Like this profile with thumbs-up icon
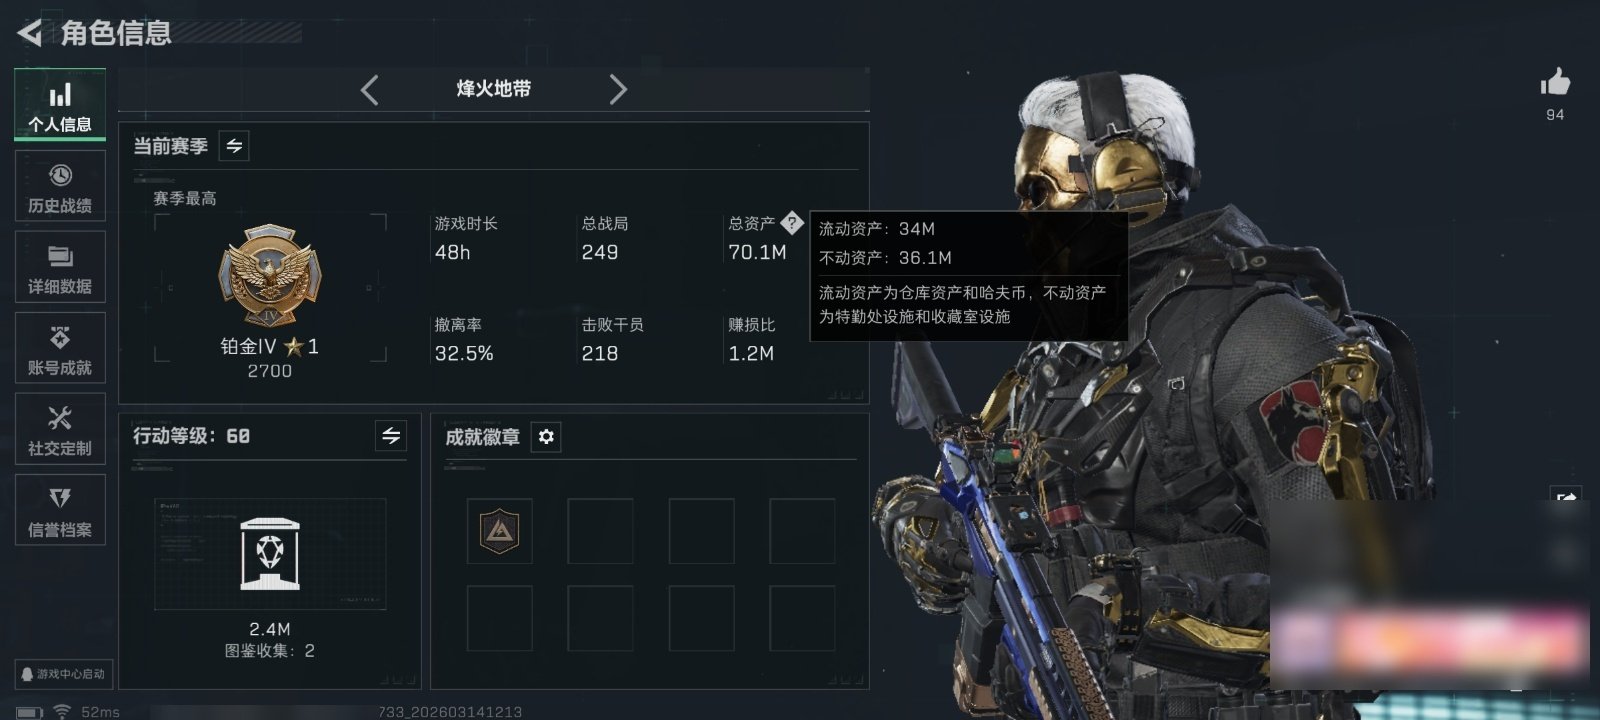The image size is (1600, 720). 1555,83
